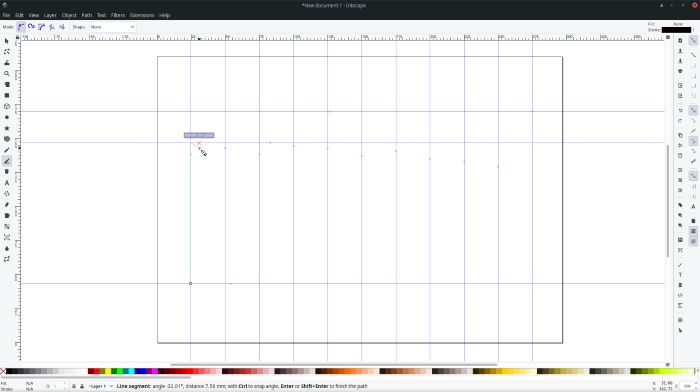The width and height of the screenshot is (700, 392).
Task: Select the Pen Bezier tool
Action: coord(7,161)
